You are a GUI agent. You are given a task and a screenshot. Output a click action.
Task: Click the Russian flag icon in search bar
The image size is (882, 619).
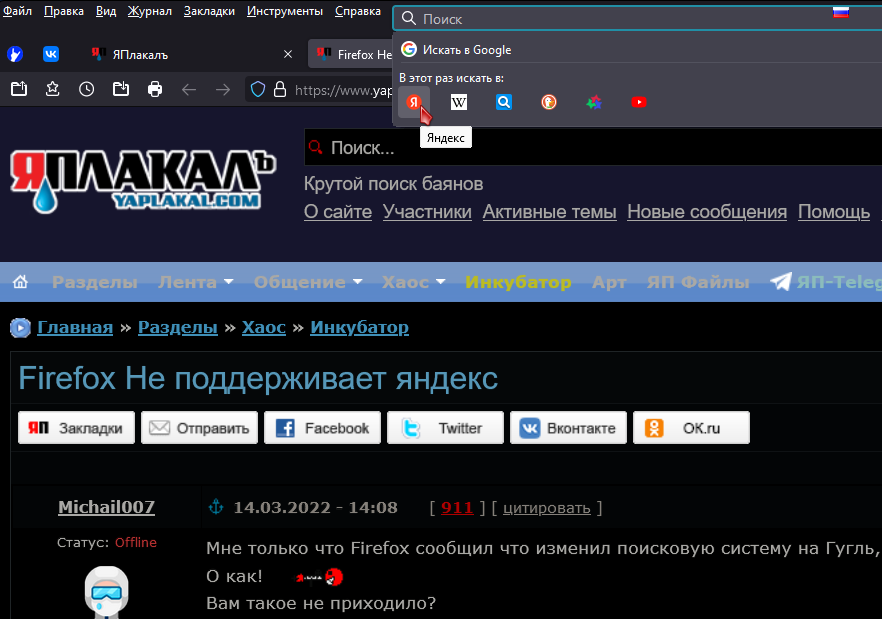[841, 12]
